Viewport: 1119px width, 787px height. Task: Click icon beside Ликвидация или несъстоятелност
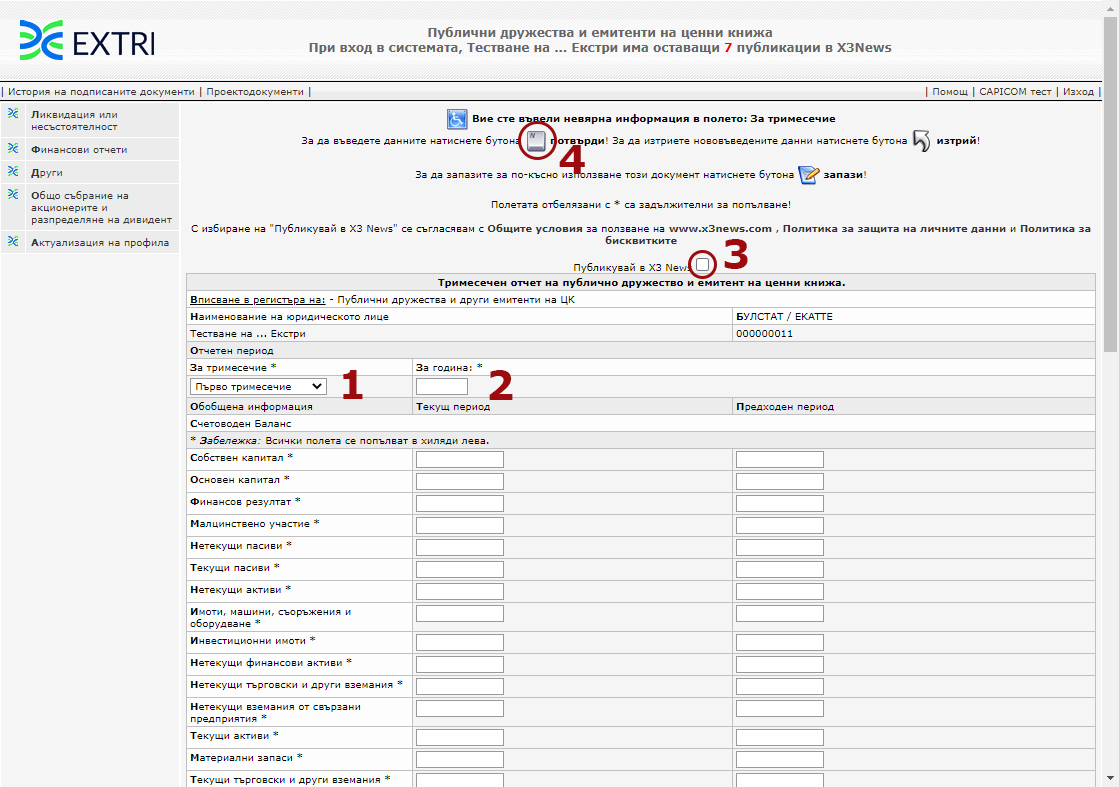[x=13, y=113]
